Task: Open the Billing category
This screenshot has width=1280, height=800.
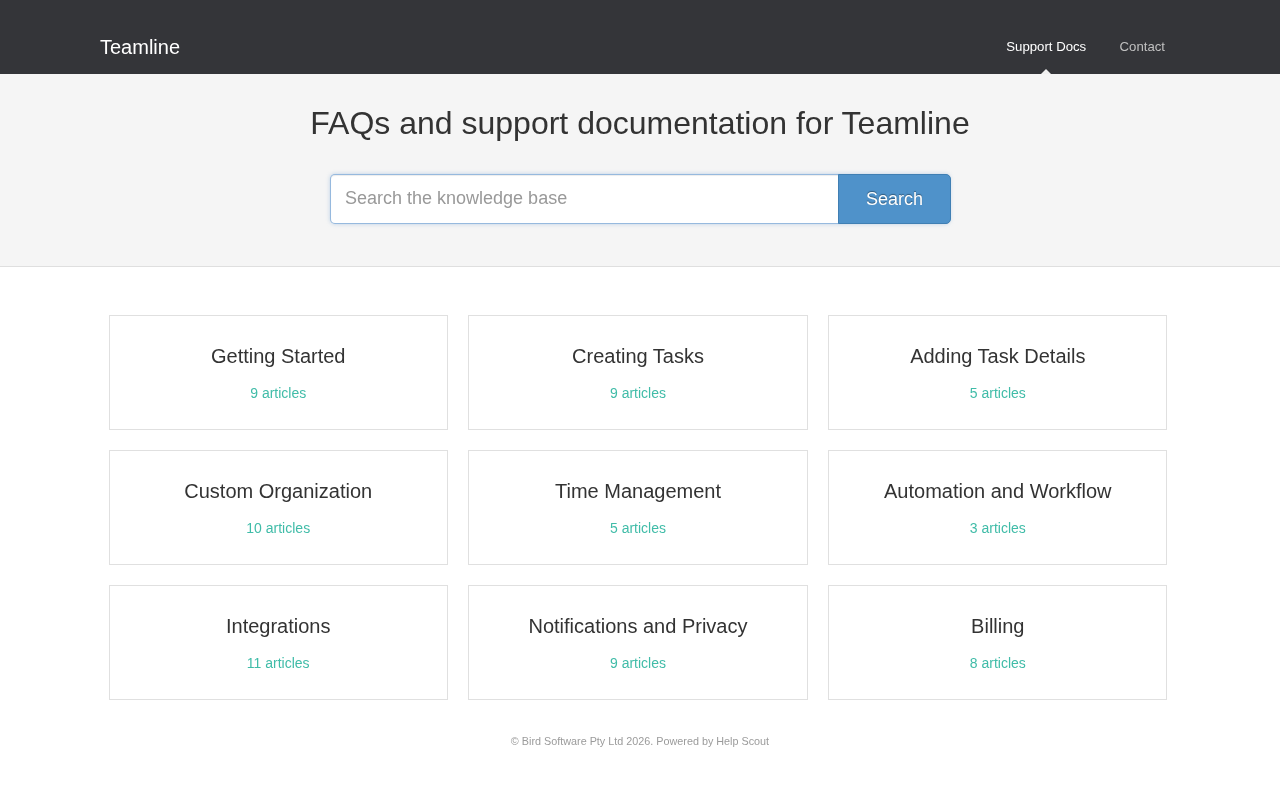Action: [997, 643]
